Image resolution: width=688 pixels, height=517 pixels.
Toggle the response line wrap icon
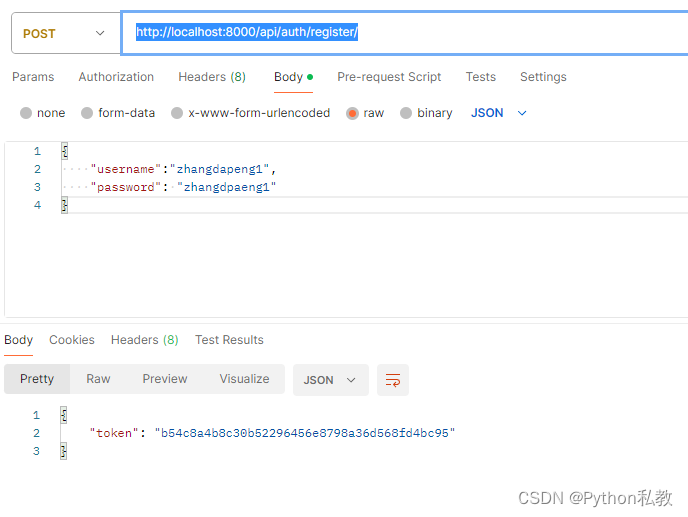click(393, 380)
